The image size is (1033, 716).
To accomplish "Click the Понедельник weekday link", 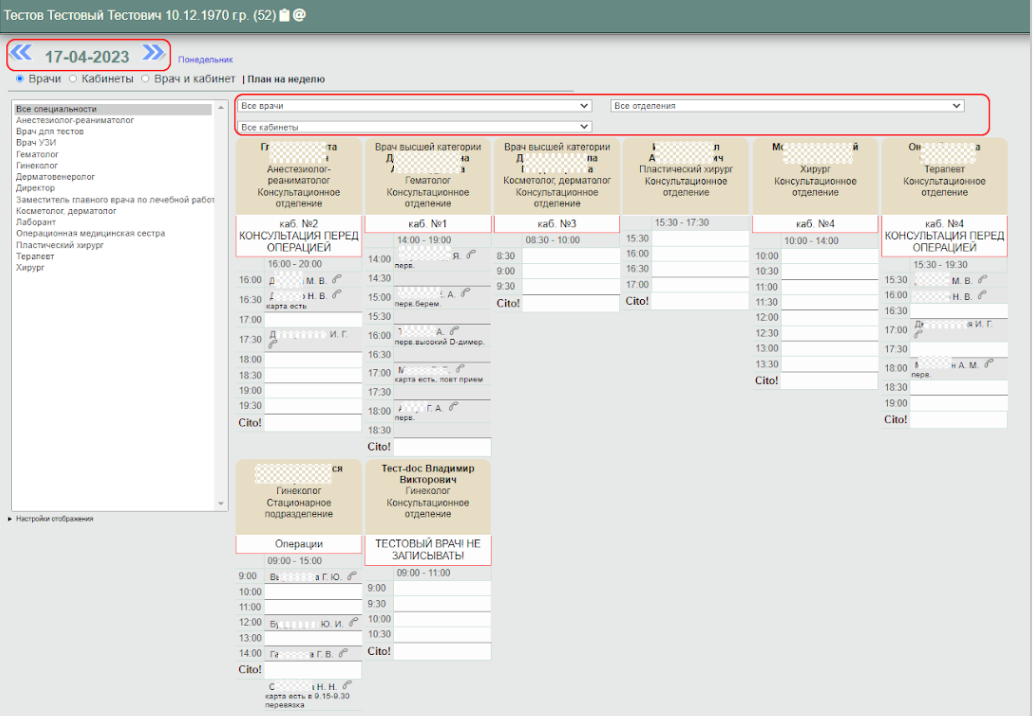I will (205, 60).
